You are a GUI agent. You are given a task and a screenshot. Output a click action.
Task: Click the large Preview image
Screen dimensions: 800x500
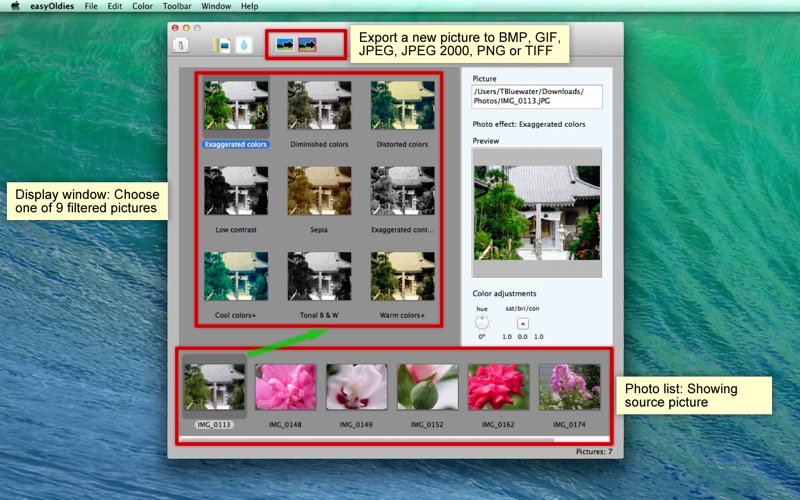[537, 213]
